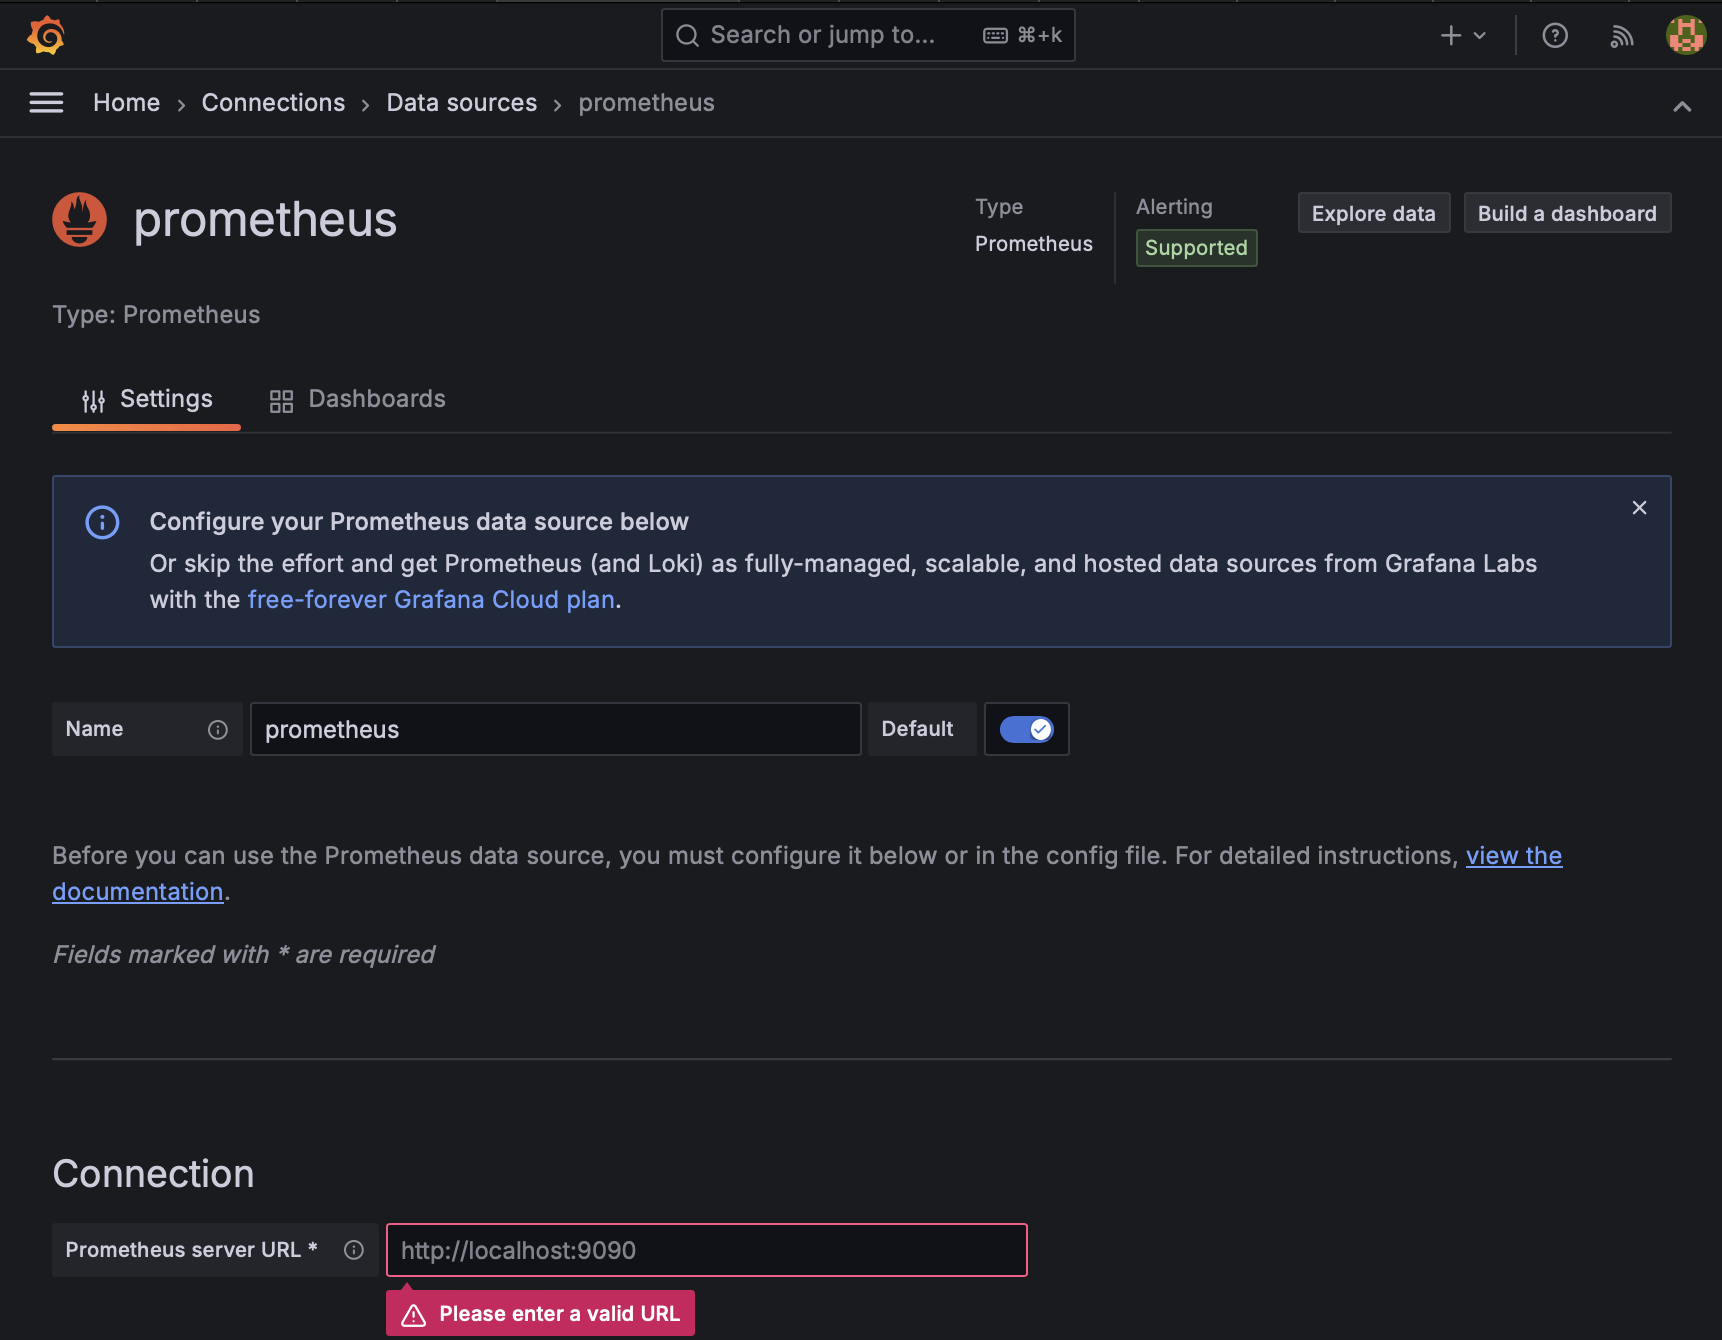Click the Explore data button
The width and height of the screenshot is (1722, 1340).
[1374, 213]
